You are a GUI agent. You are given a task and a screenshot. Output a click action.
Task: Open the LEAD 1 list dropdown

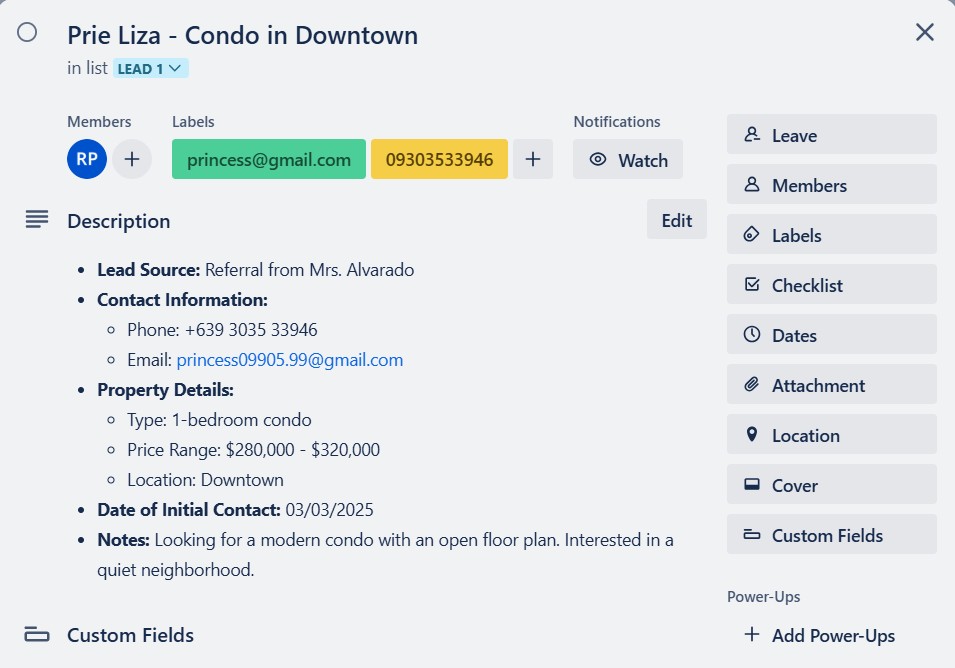tap(151, 68)
